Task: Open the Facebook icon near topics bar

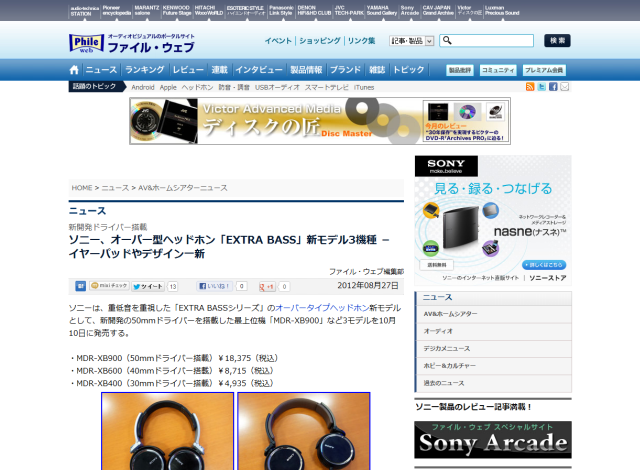Action: 553,86
